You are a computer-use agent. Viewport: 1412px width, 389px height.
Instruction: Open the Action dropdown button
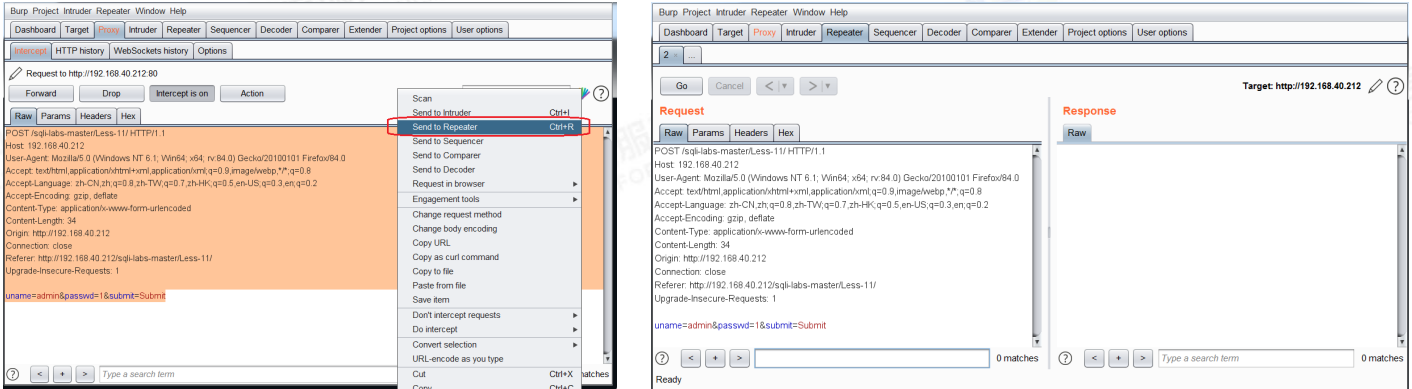(252, 93)
